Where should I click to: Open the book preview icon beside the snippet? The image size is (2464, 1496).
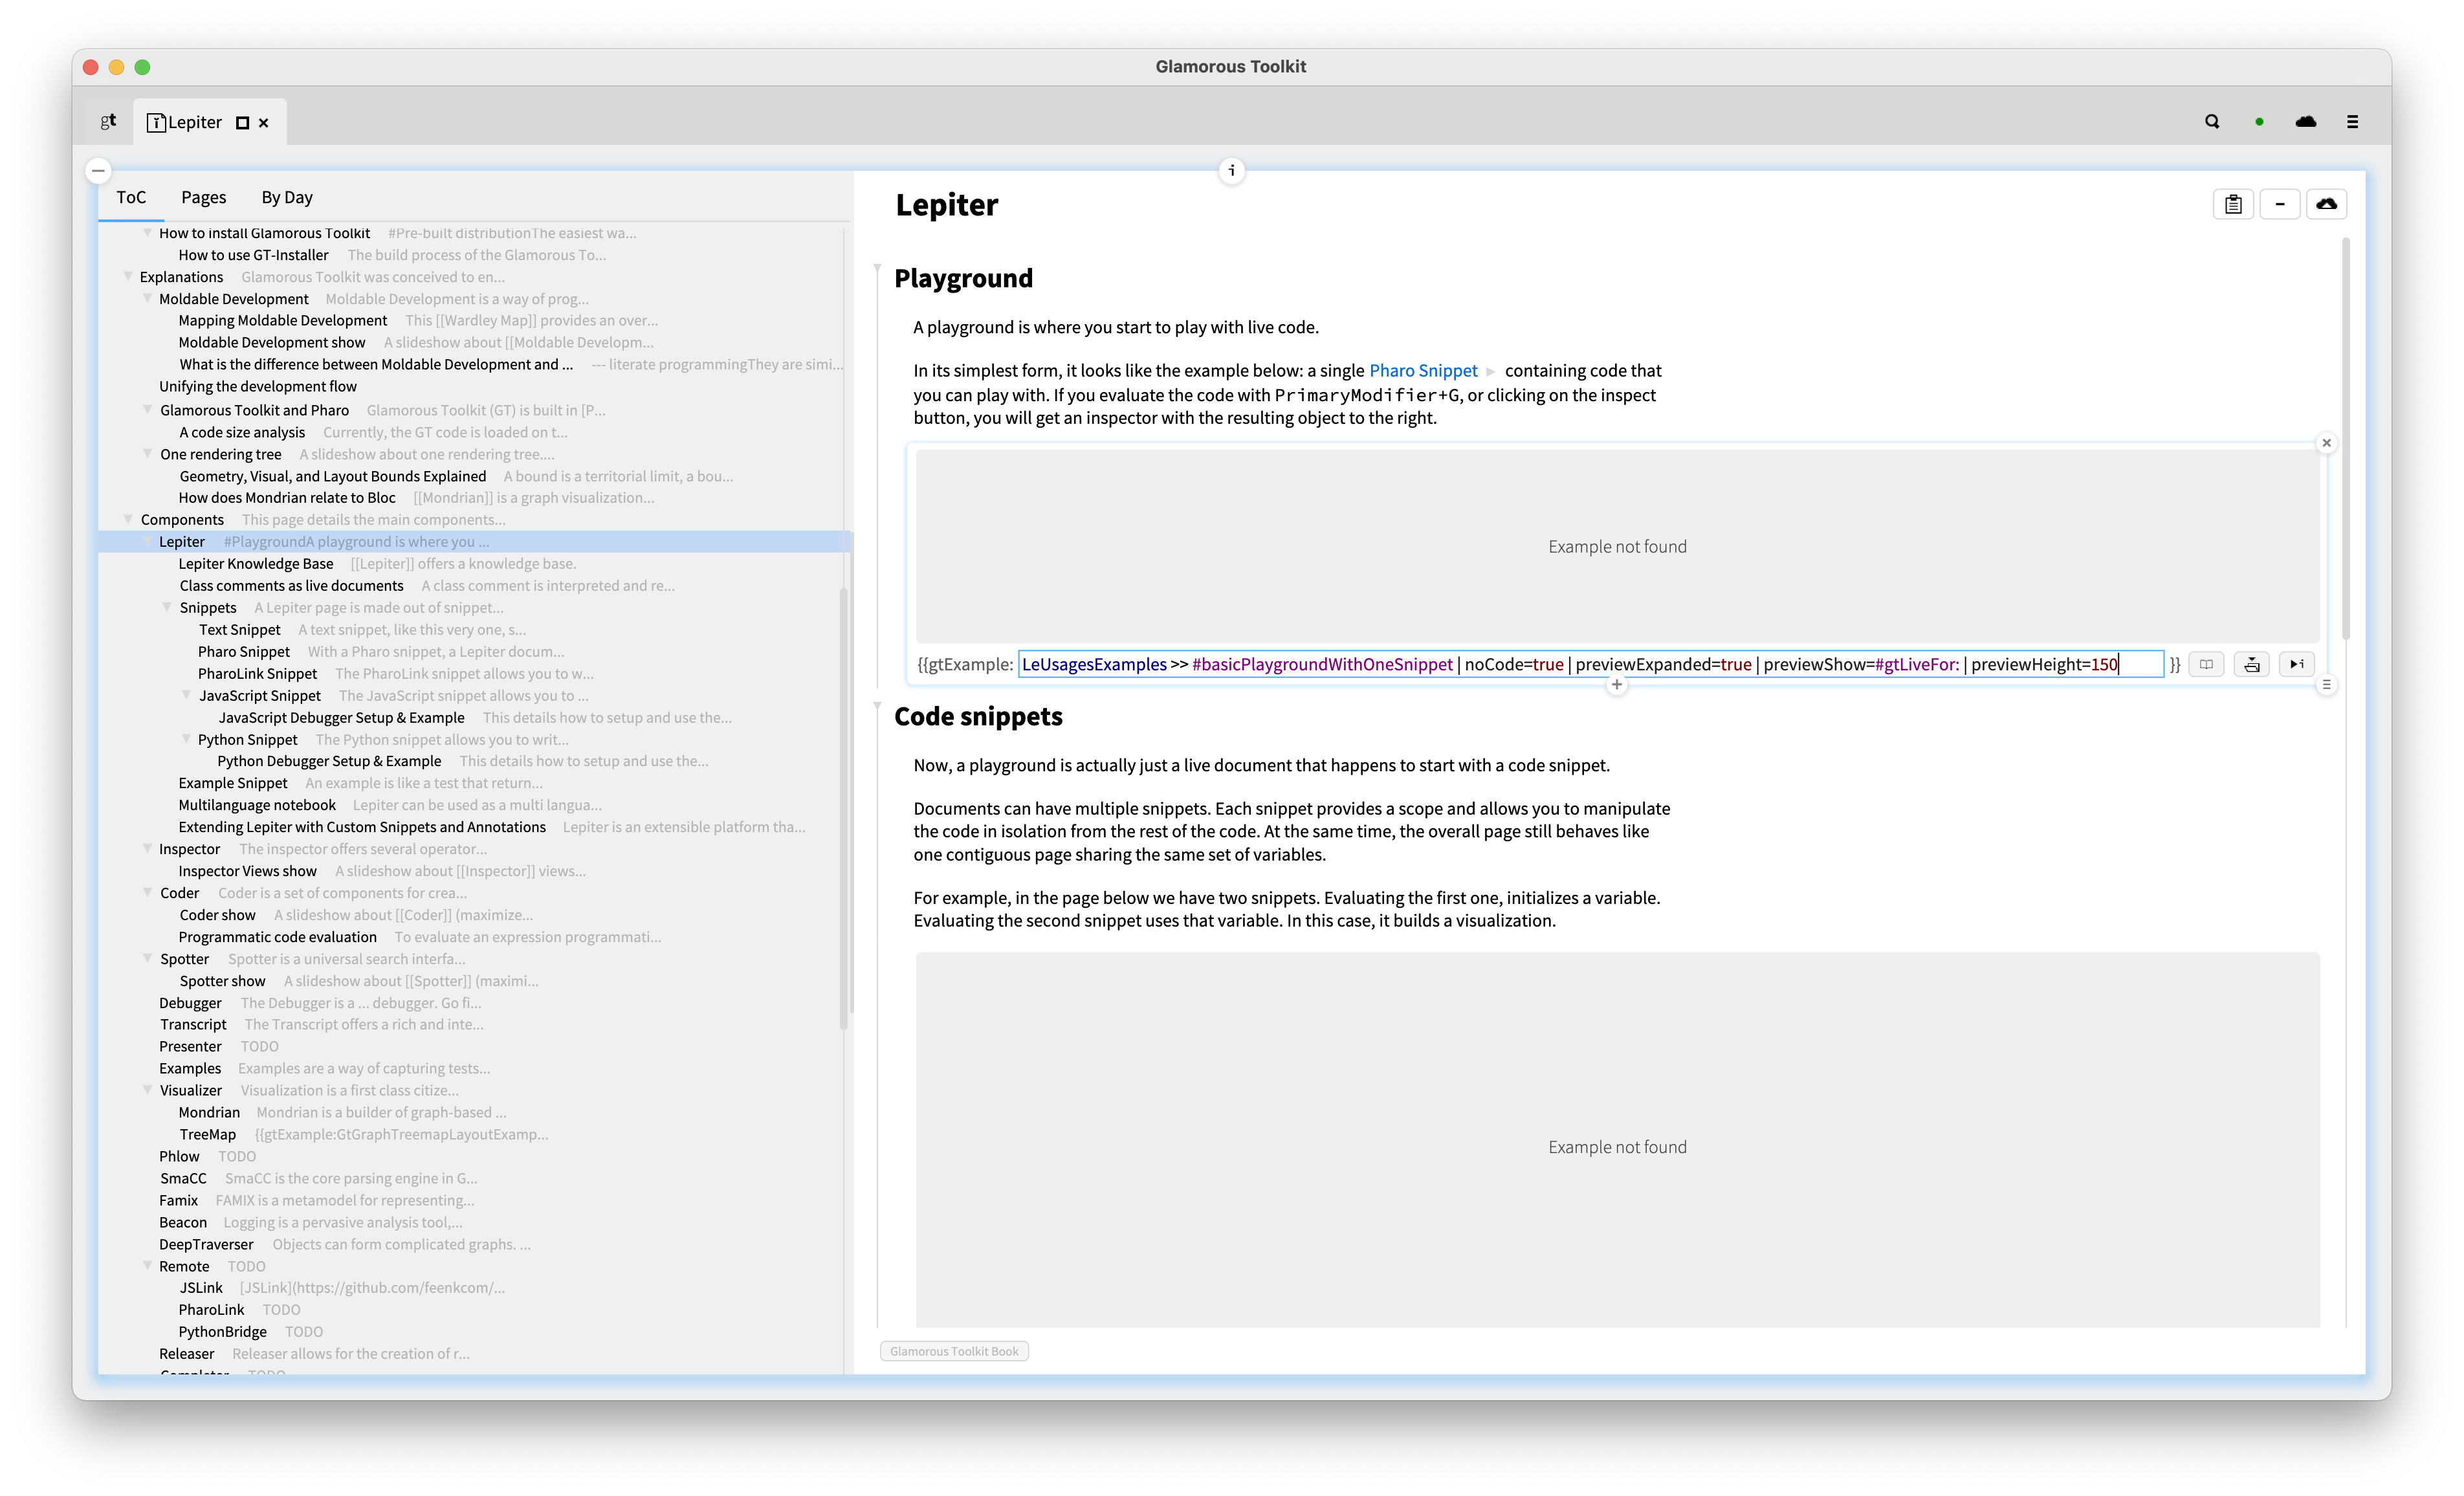[2207, 664]
